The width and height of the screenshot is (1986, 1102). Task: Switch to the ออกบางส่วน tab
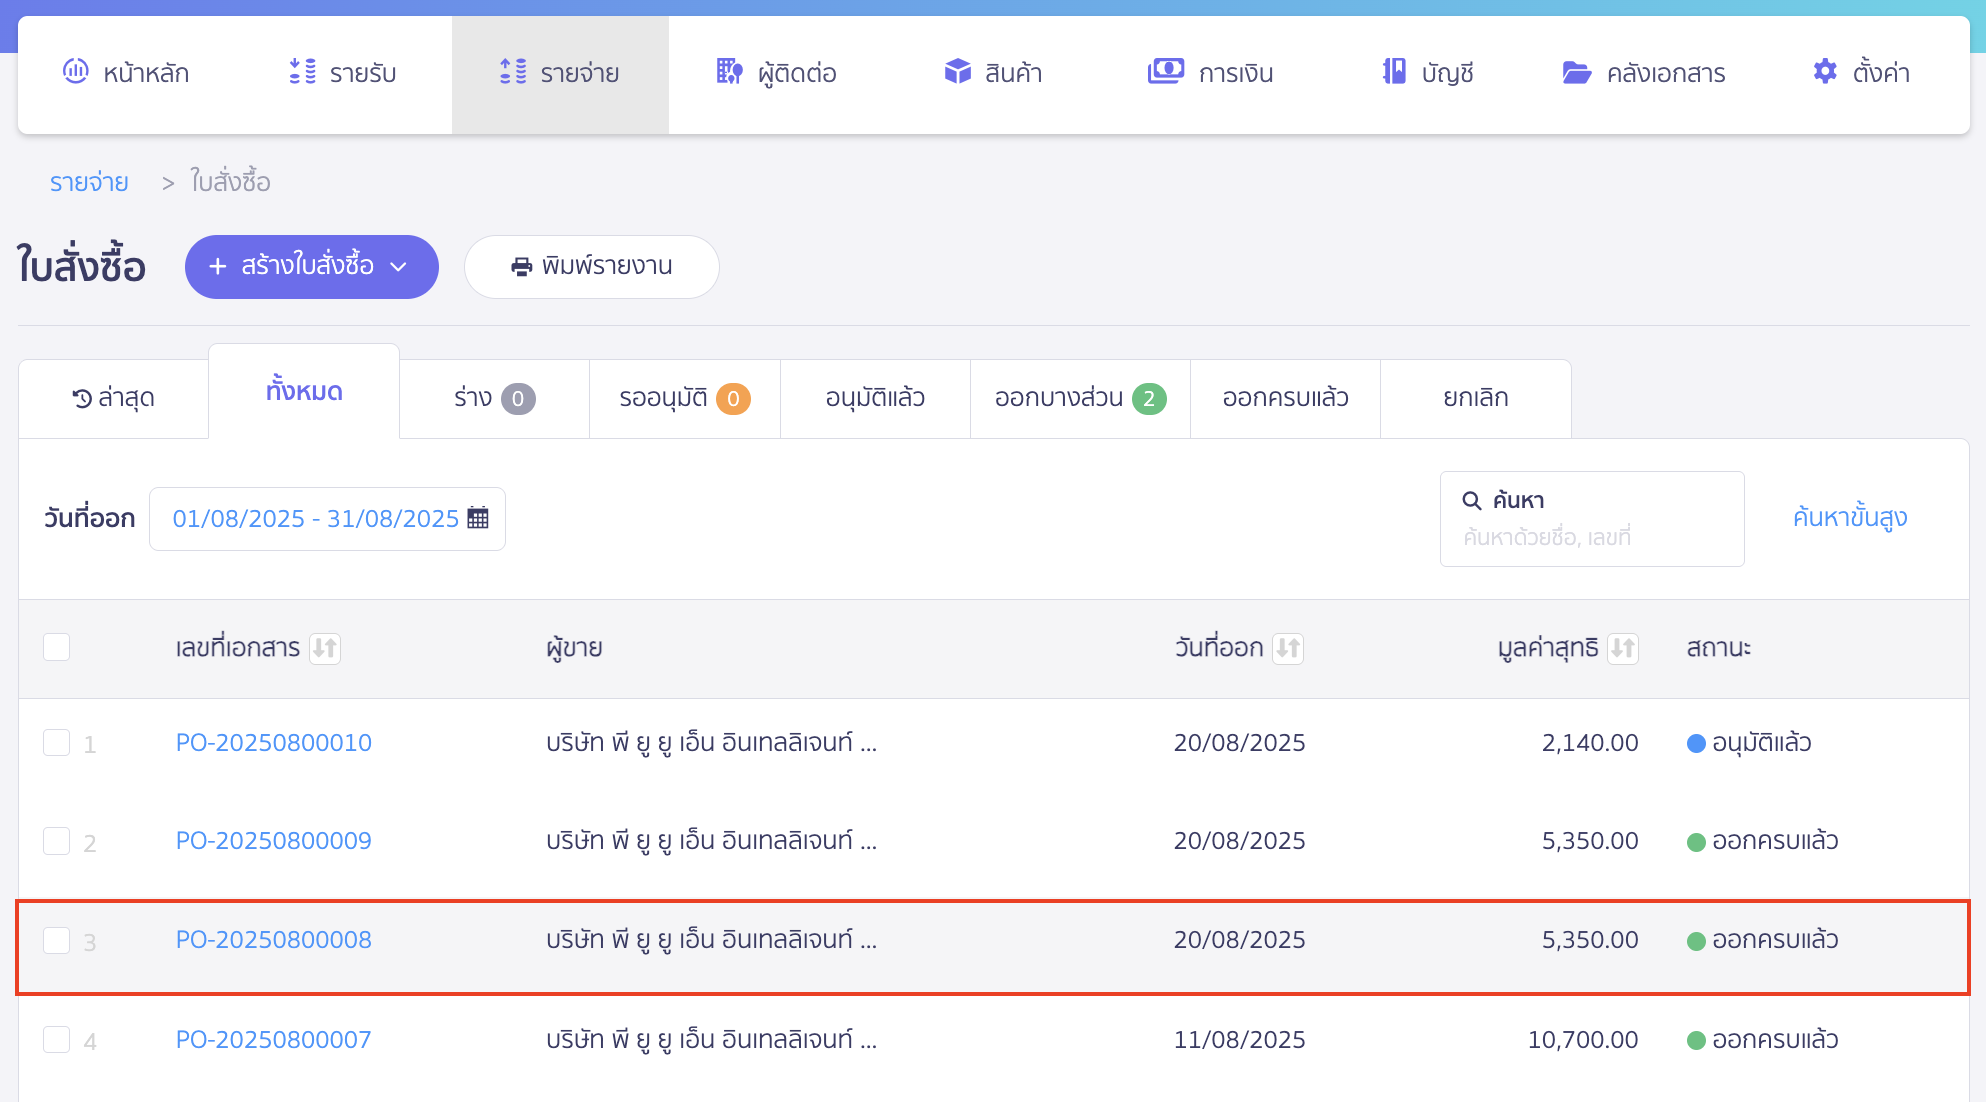1079,398
